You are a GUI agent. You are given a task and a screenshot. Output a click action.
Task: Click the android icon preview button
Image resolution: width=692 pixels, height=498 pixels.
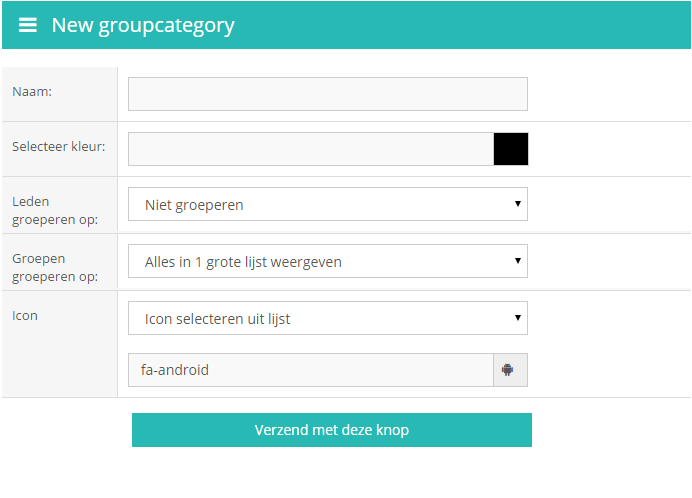(510, 370)
